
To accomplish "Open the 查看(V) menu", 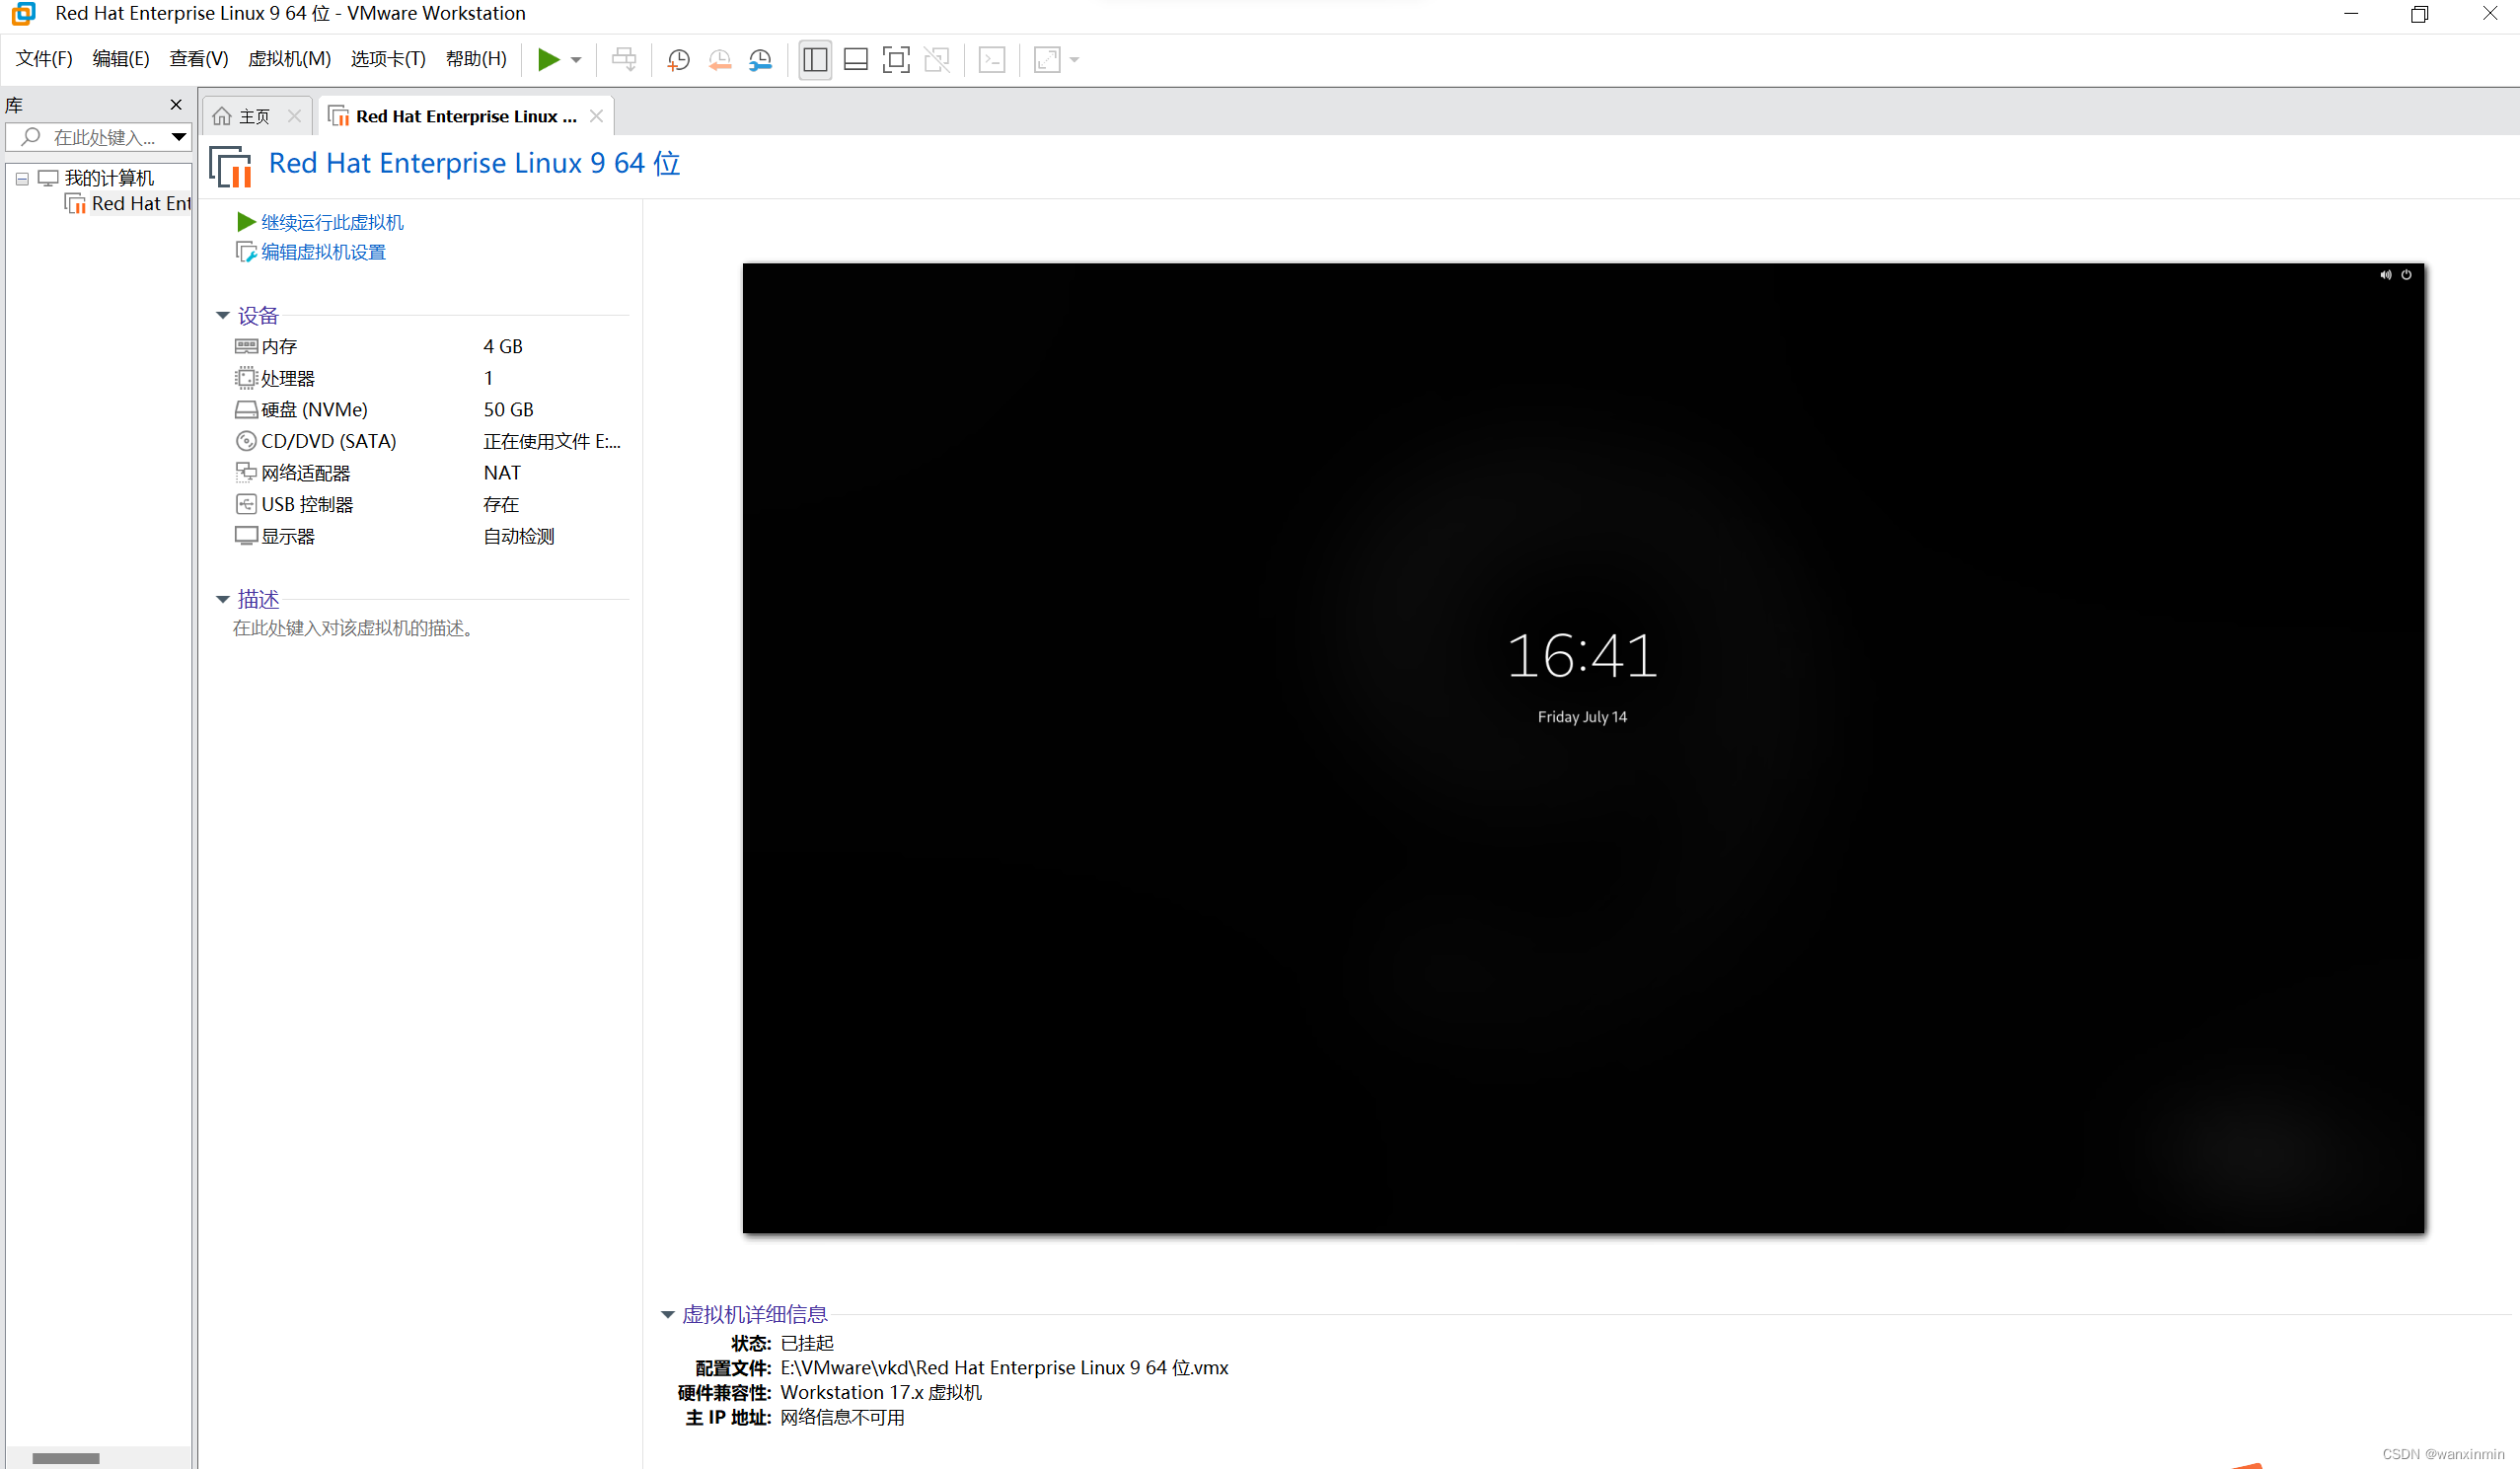I will [x=199, y=59].
